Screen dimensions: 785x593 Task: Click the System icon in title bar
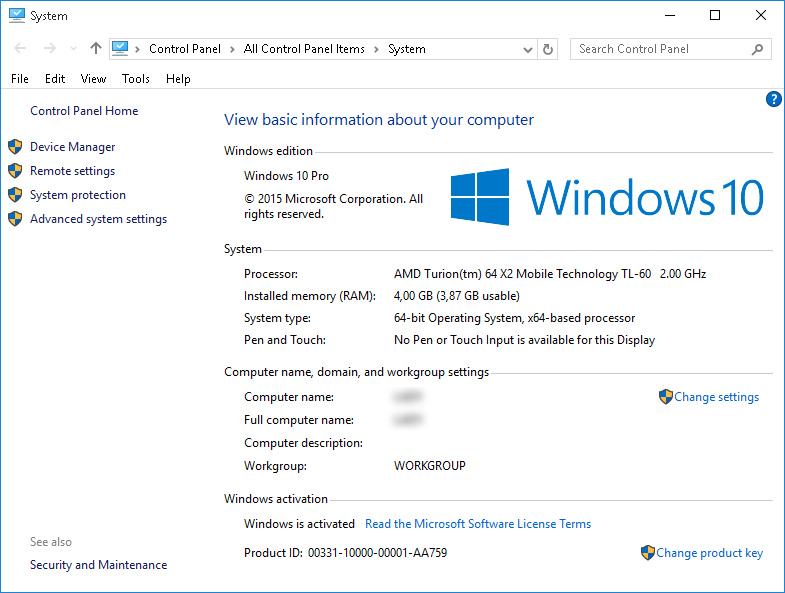click(17, 15)
